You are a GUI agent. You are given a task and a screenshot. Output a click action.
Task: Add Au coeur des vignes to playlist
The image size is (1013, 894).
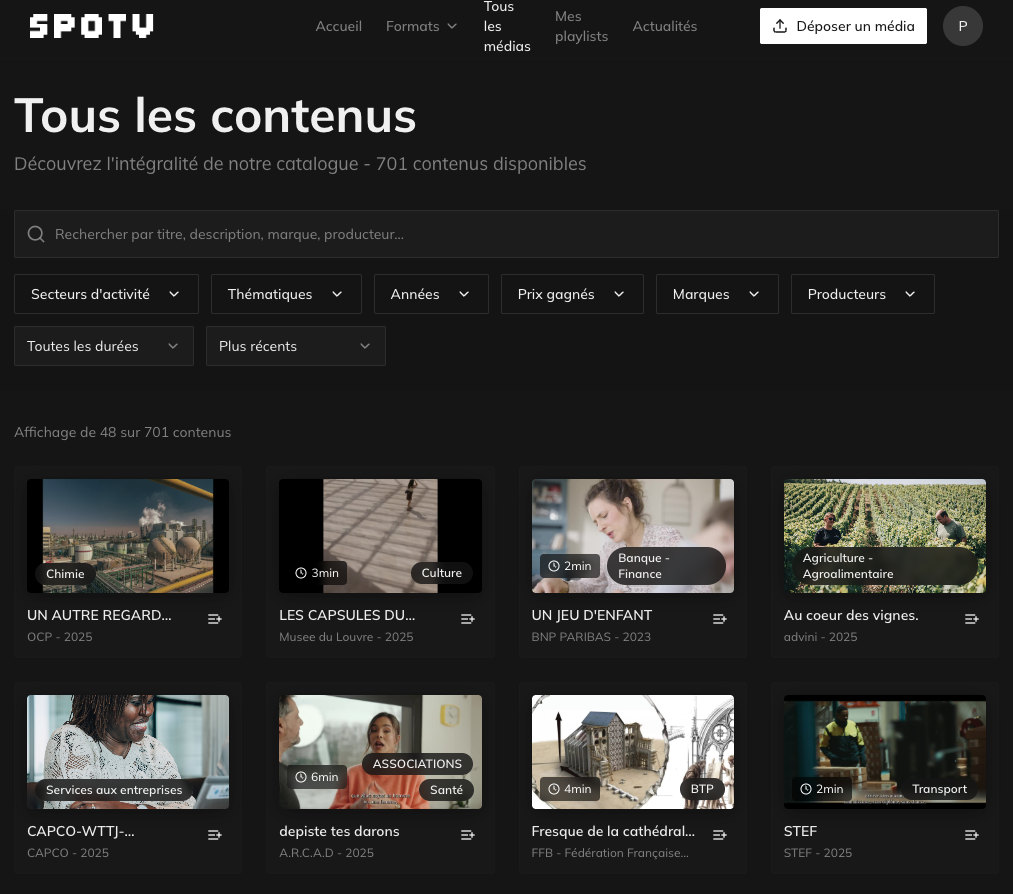coord(971,619)
